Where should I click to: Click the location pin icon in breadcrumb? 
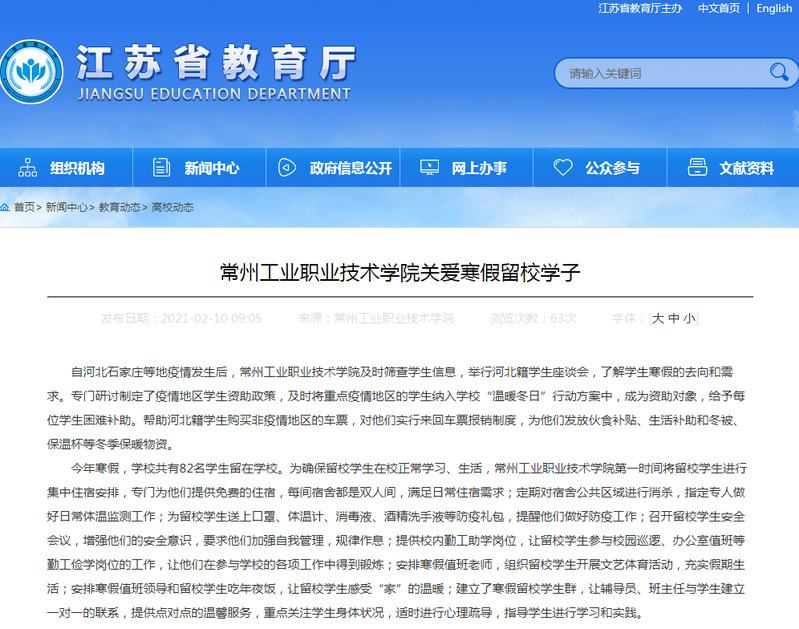click(6, 207)
